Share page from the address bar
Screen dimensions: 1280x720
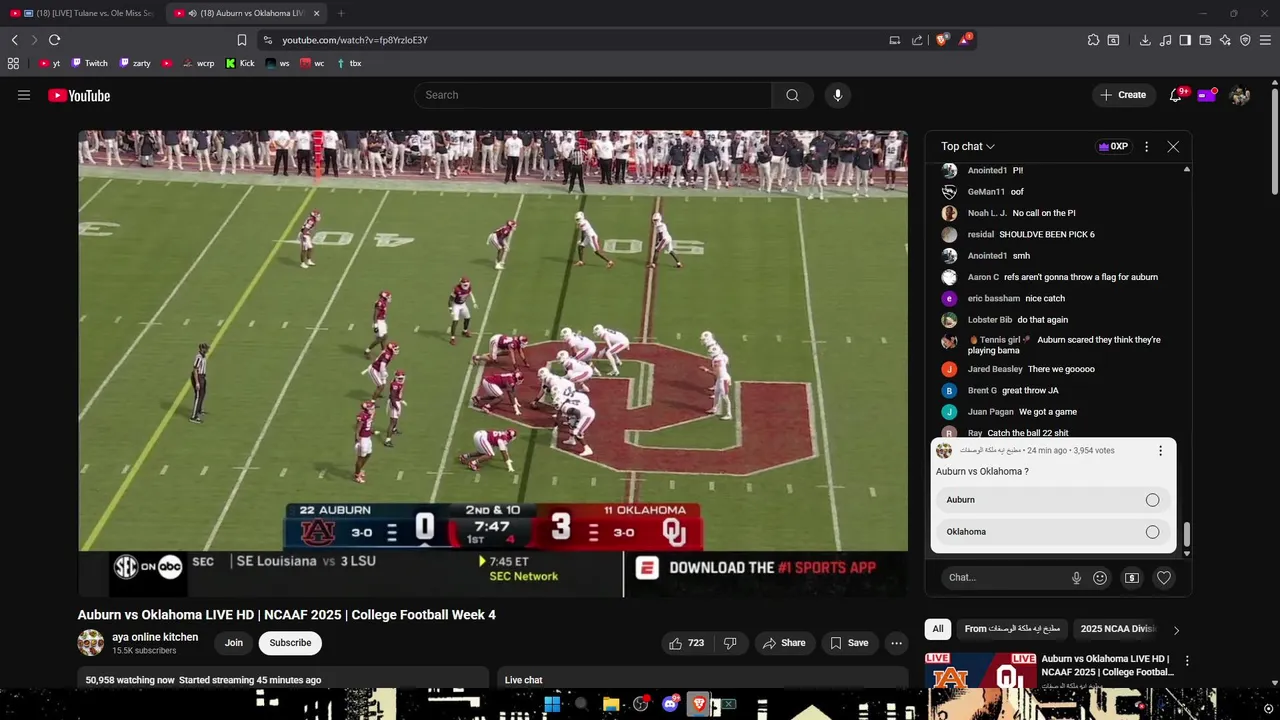(917, 40)
